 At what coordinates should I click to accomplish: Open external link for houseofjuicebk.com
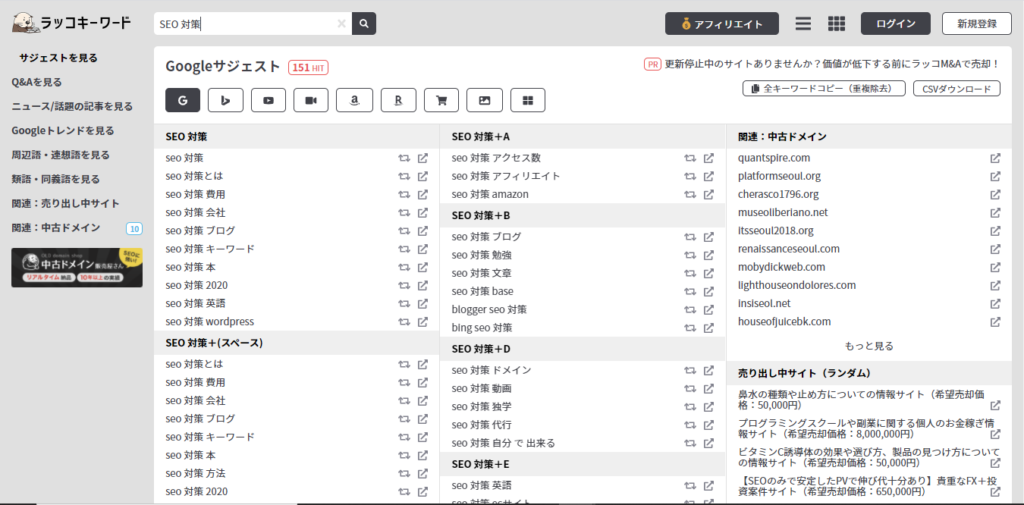point(995,322)
